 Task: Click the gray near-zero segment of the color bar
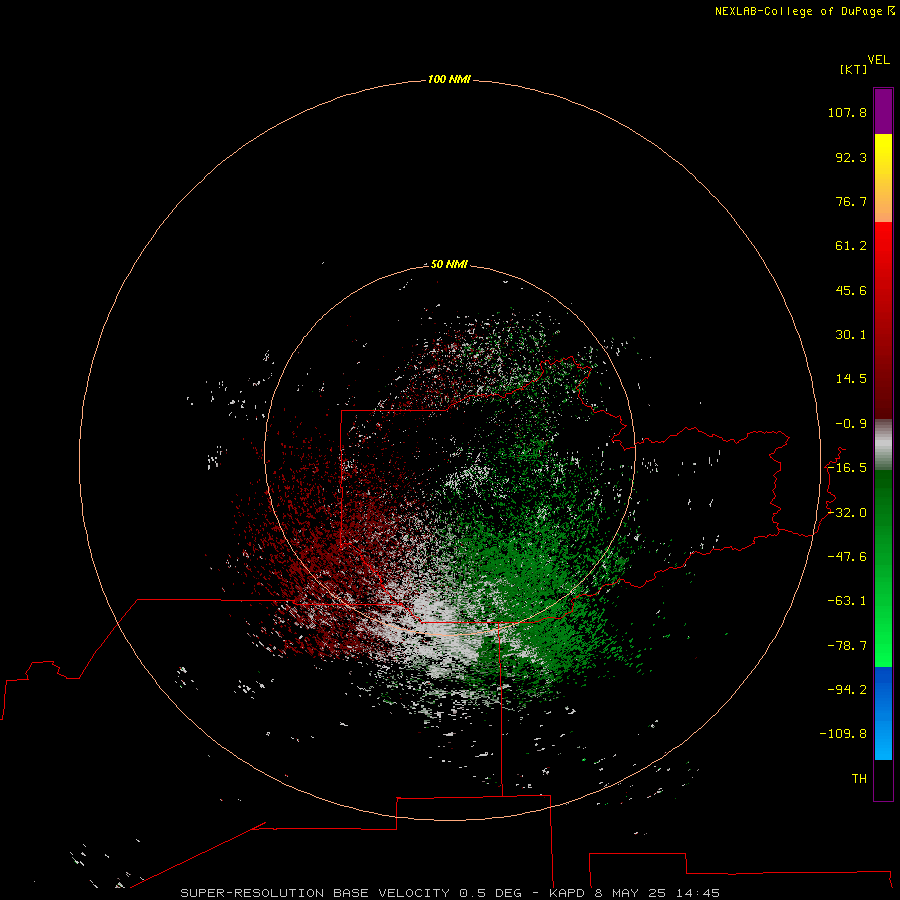tap(883, 445)
